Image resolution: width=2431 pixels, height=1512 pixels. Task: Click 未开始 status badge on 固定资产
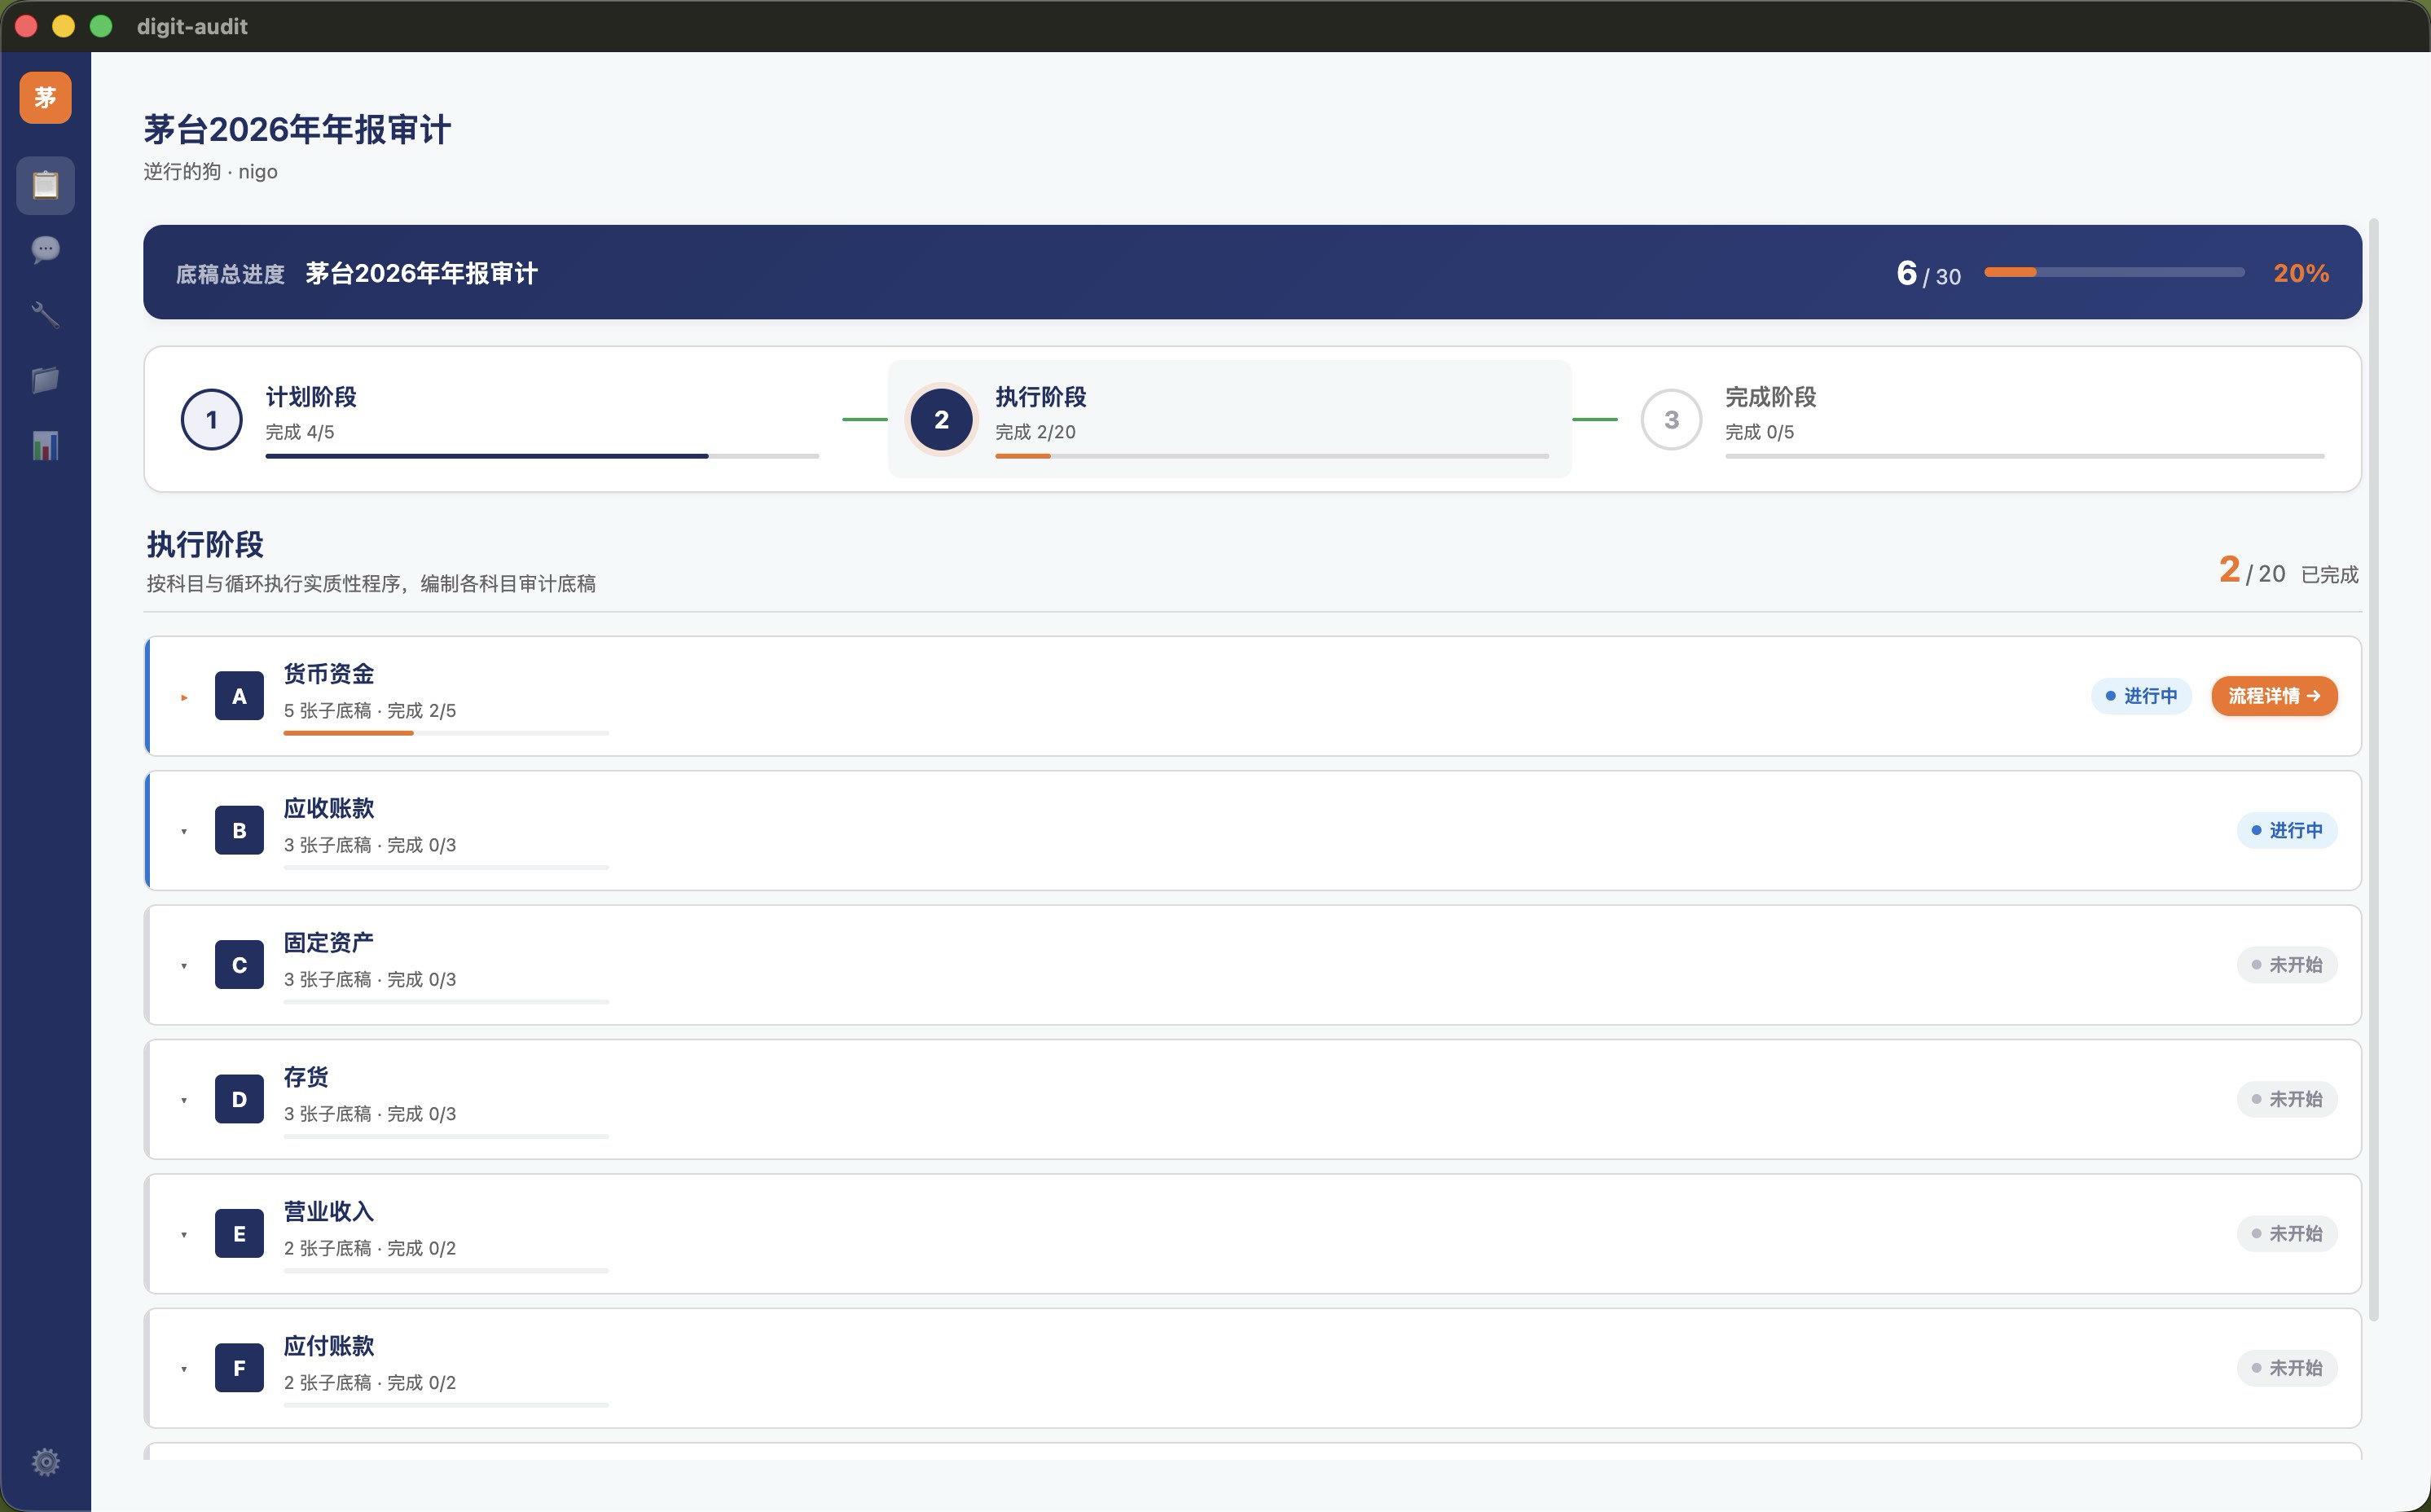[x=2287, y=965]
